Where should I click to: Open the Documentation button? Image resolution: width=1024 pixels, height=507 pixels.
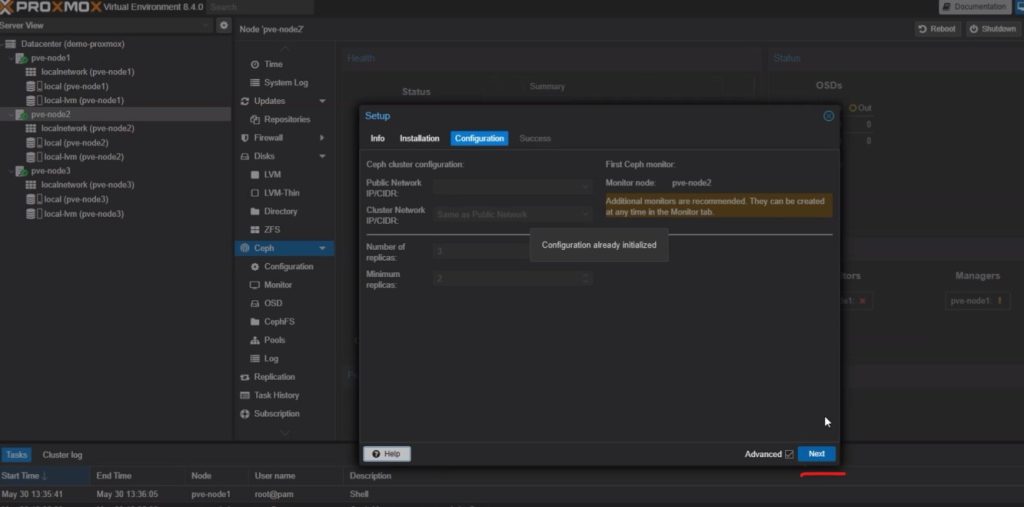974,7
